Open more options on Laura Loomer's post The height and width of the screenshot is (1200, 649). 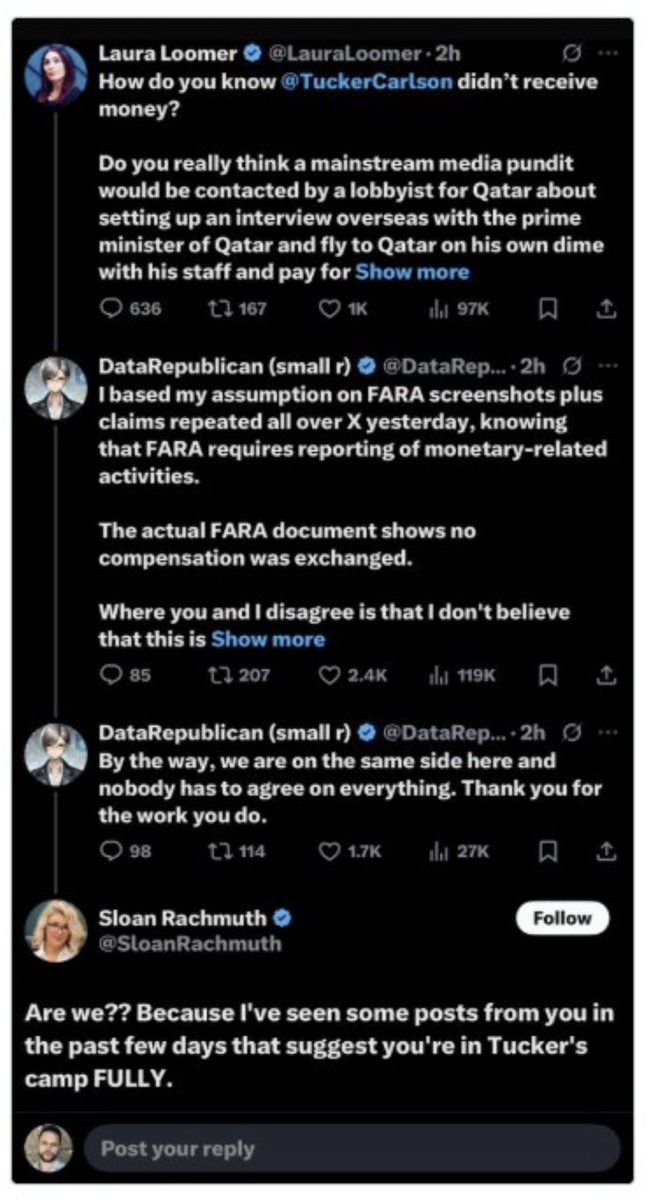(606, 53)
